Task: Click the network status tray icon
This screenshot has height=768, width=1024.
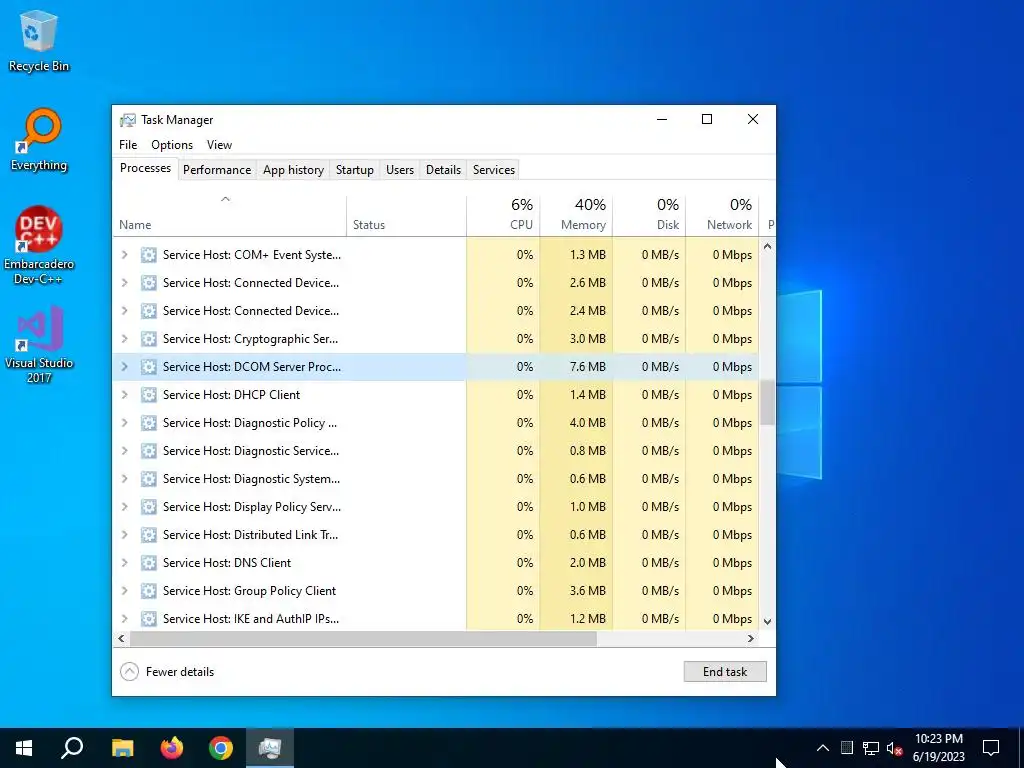Action: (871, 748)
